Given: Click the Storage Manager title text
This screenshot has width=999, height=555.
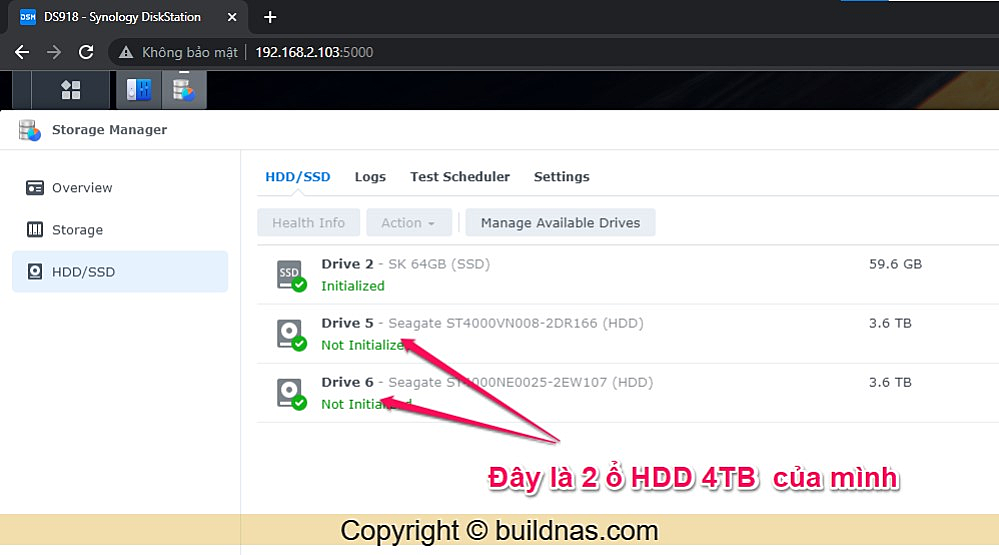Looking at the screenshot, I should [109, 130].
